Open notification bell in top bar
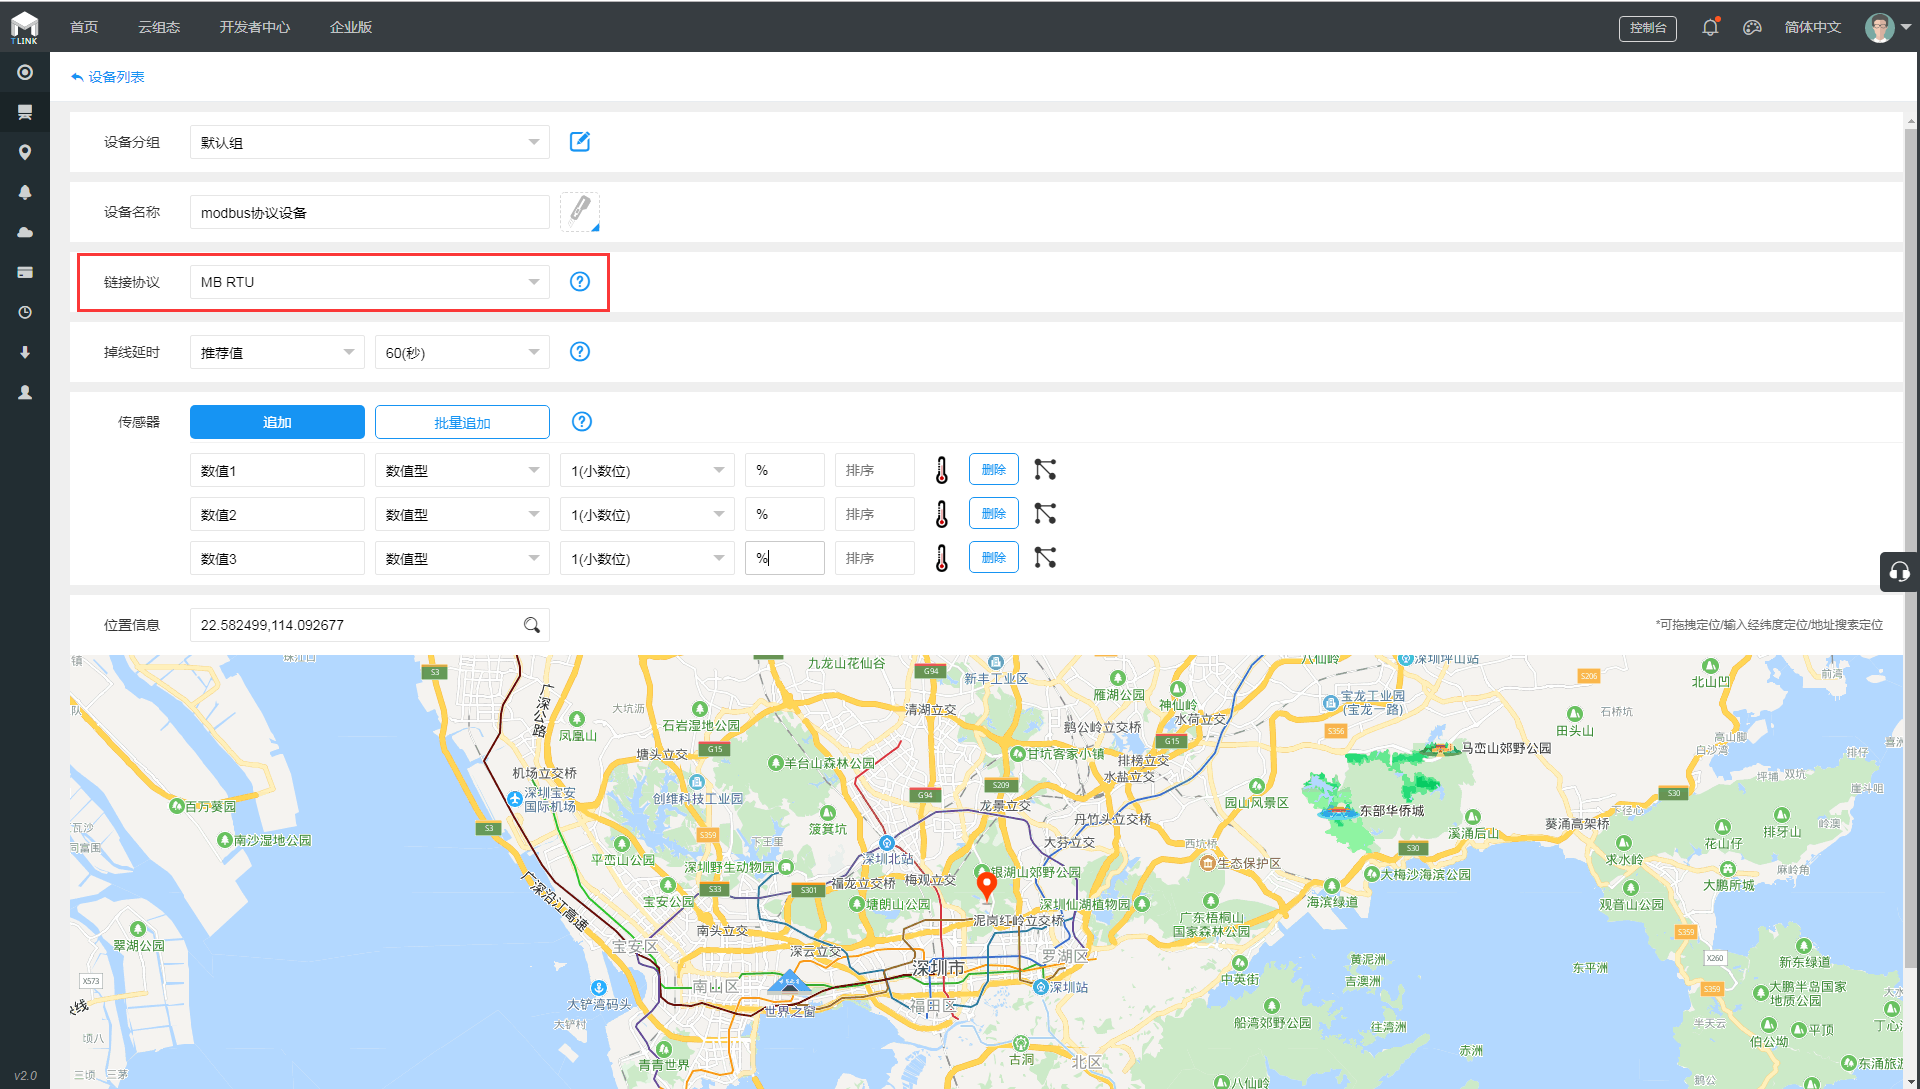 tap(1710, 27)
